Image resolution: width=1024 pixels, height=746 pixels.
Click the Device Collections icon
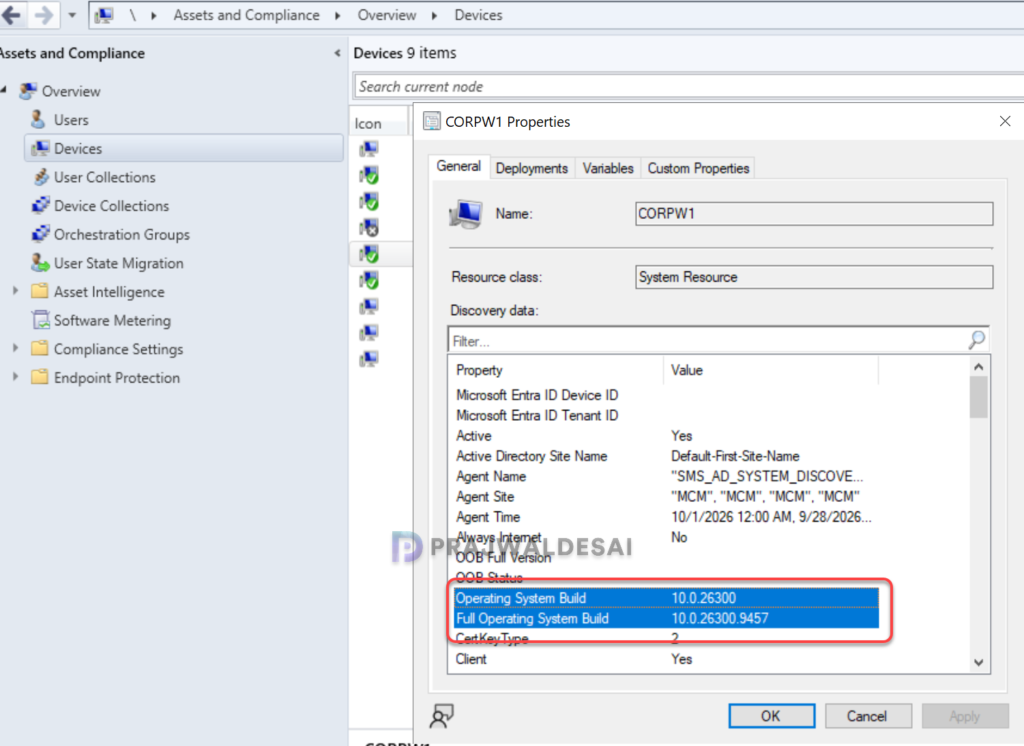coord(40,206)
